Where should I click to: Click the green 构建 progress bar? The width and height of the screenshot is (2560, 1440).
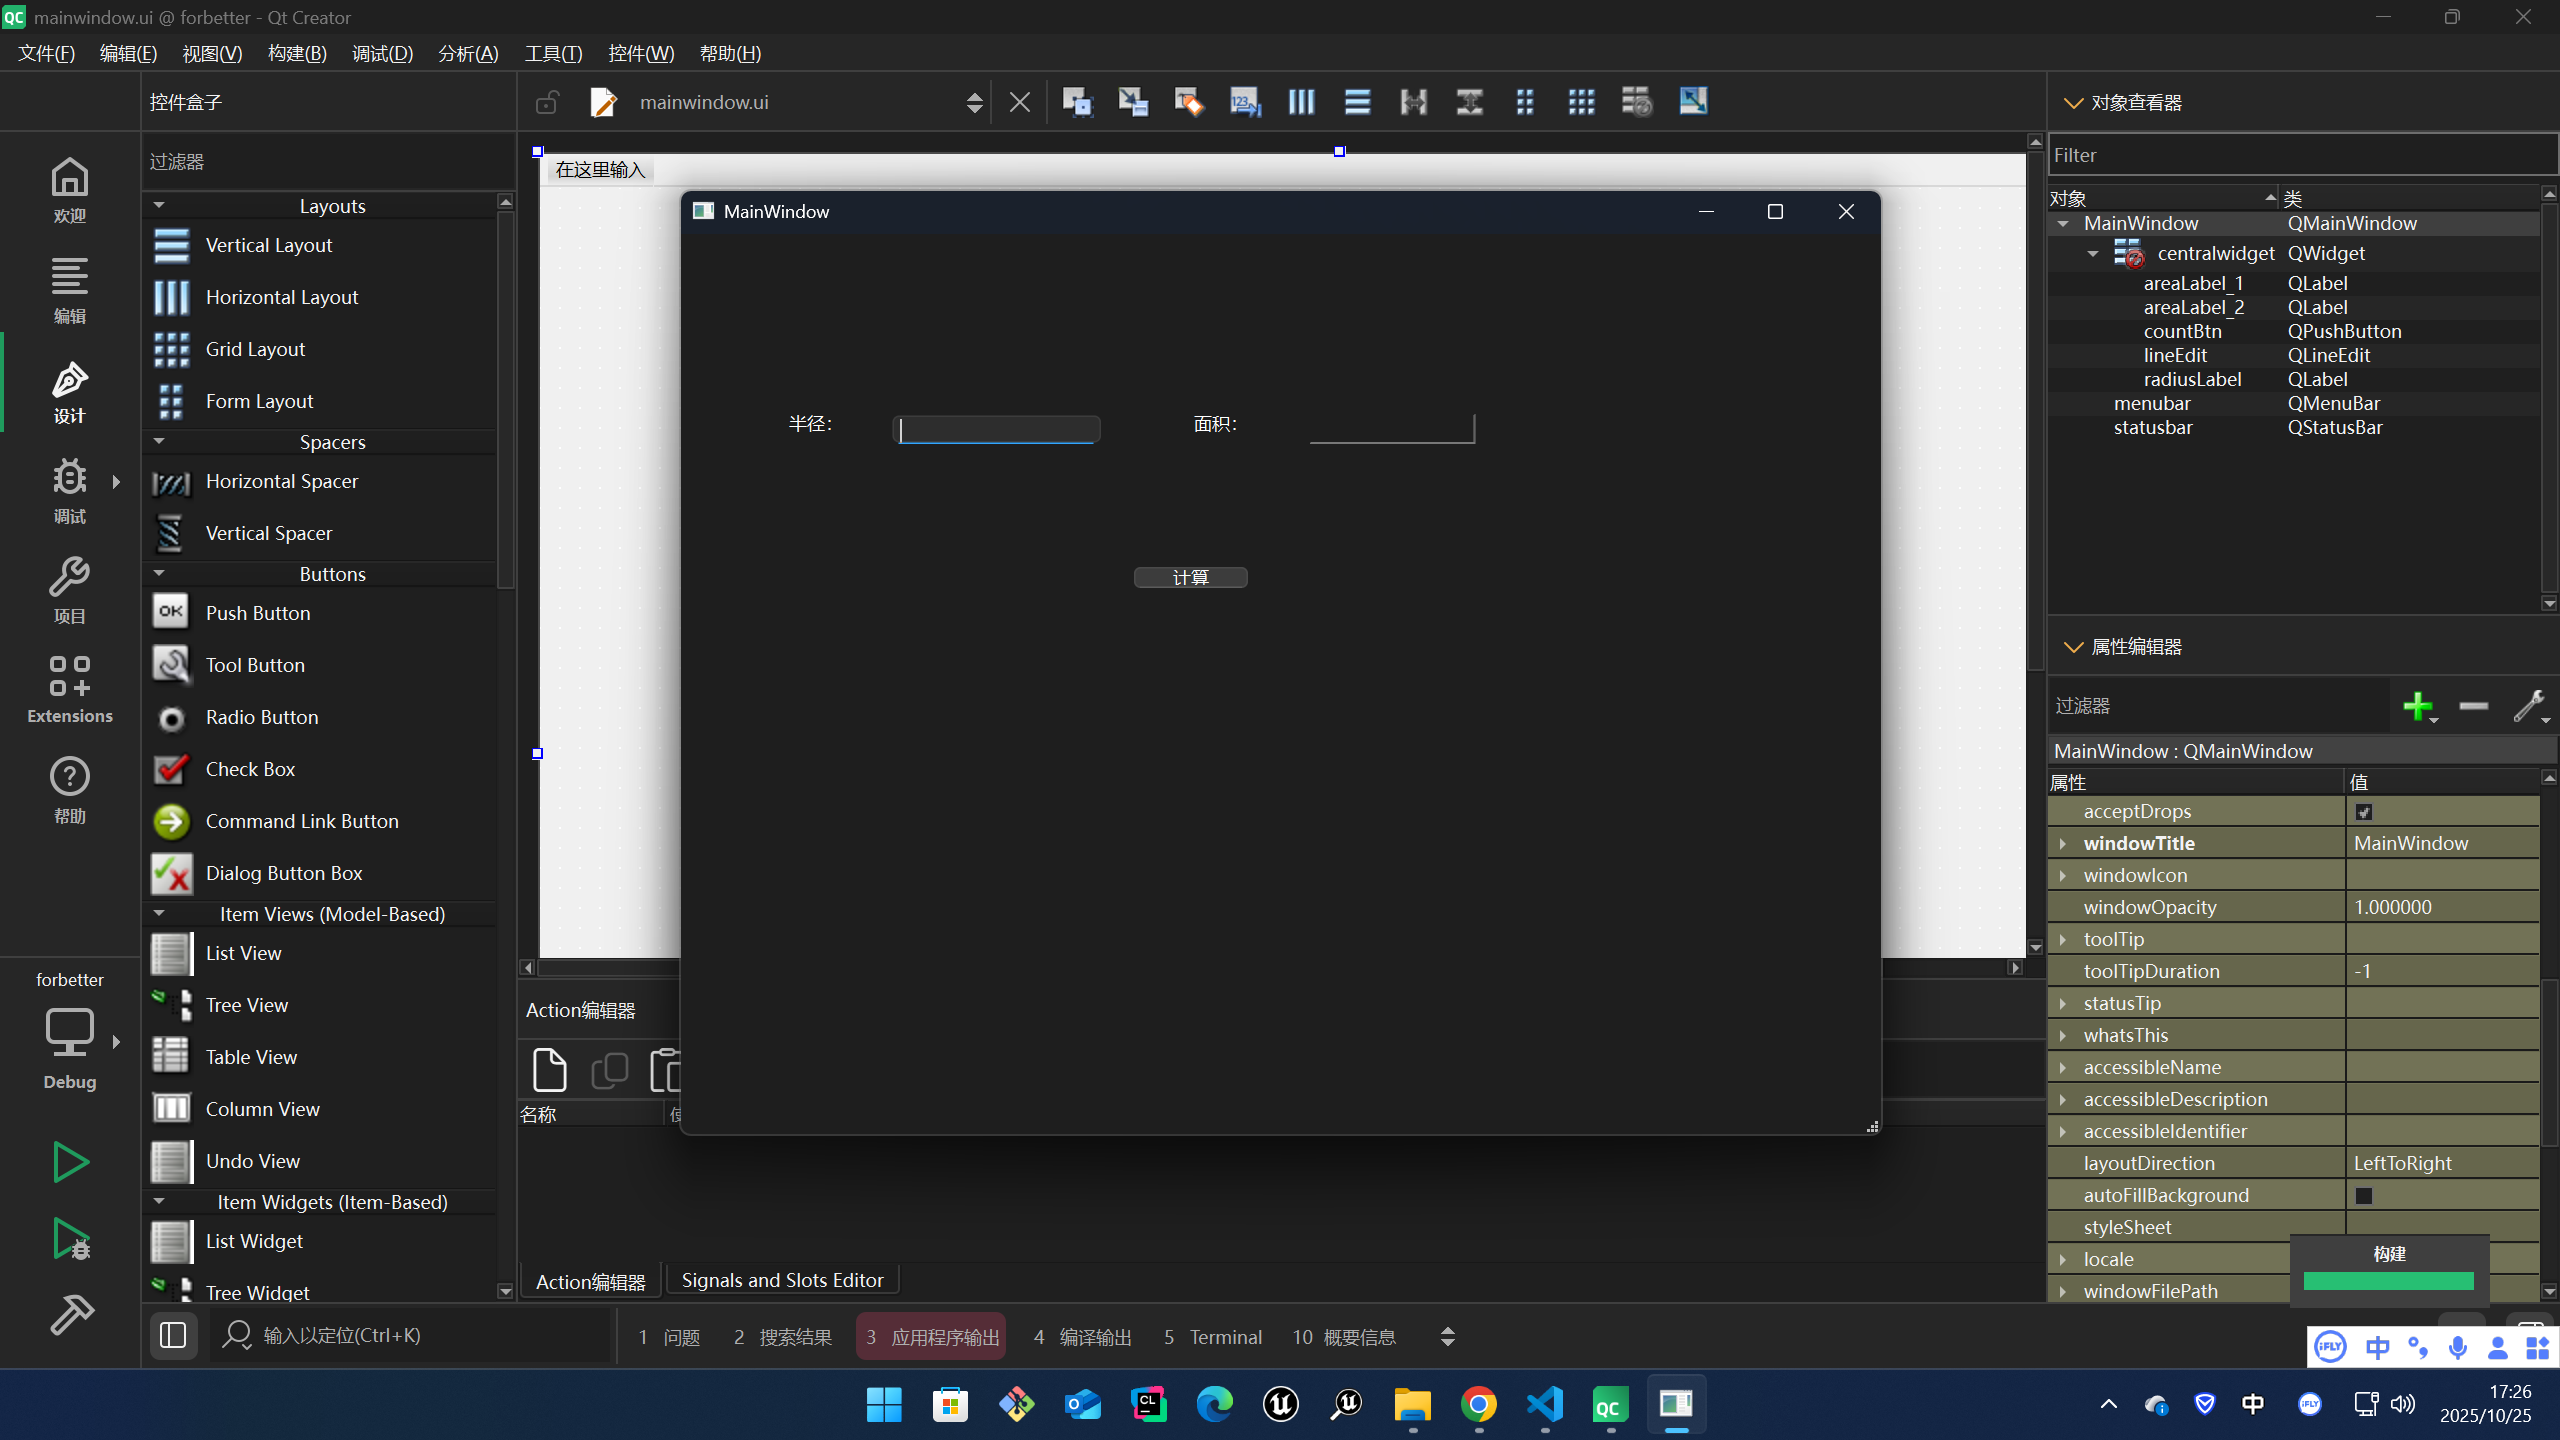2388,1281
